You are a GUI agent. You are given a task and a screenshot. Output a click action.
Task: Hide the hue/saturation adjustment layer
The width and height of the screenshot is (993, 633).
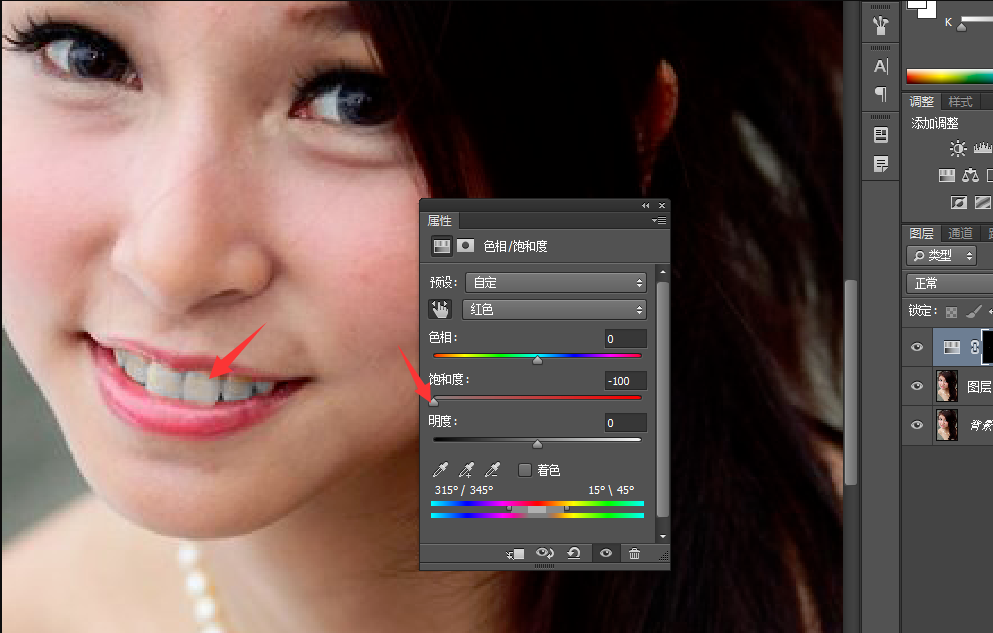(916, 347)
